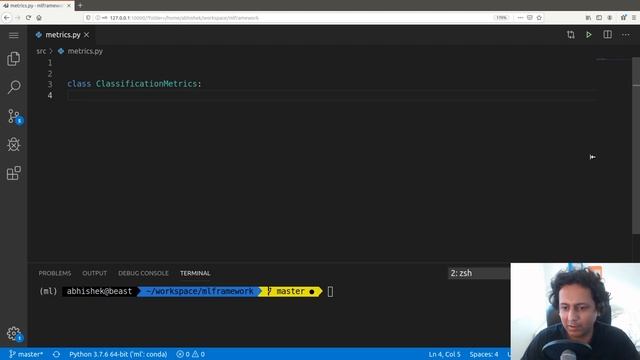
Task: Bookmark this page with star icon
Action: click(539, 18)
